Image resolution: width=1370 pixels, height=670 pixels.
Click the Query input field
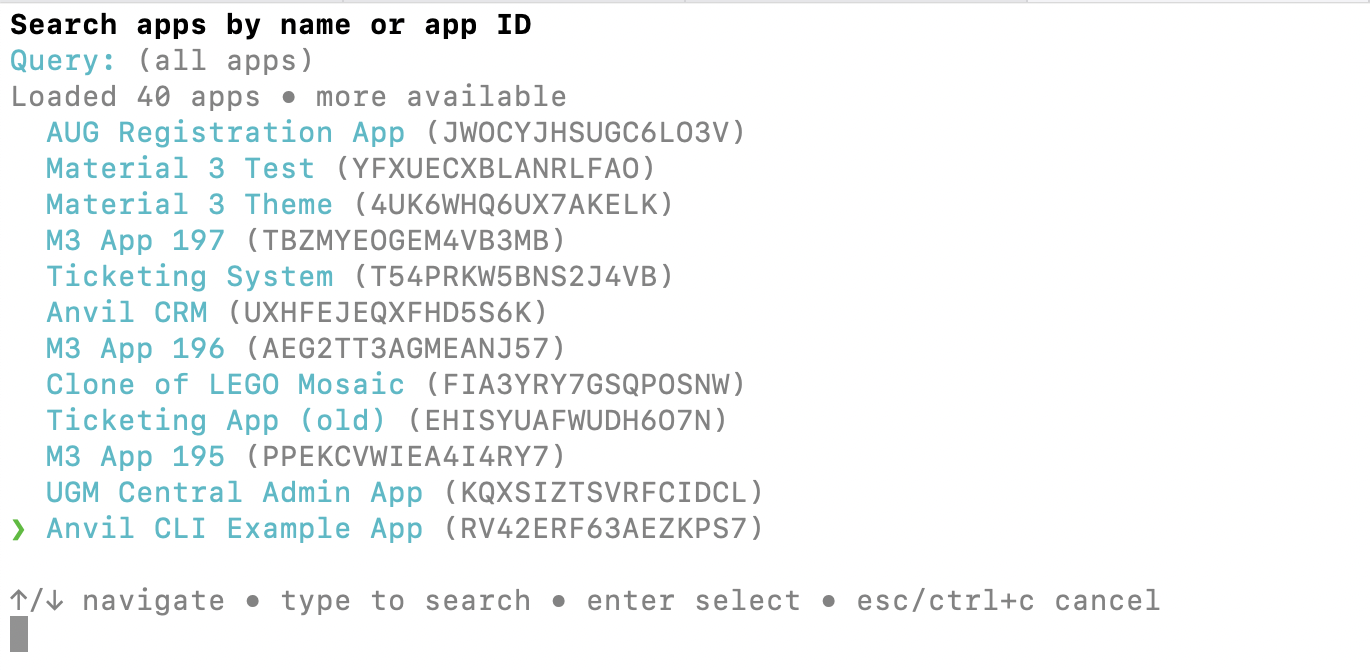tap(58, 60)
